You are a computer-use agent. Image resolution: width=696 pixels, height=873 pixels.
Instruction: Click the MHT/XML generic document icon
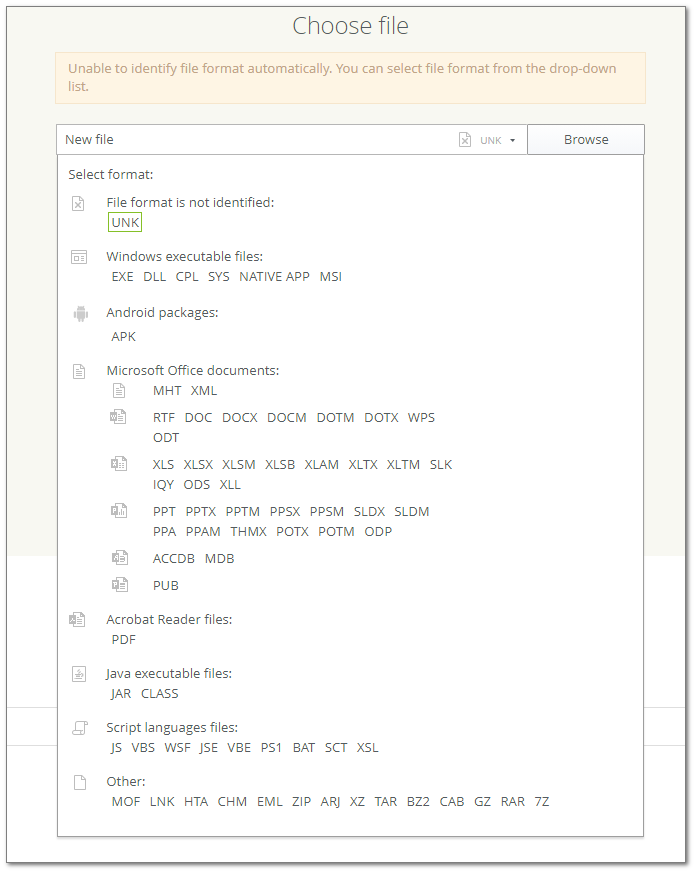pyautogui.click(x=119, y=390)
